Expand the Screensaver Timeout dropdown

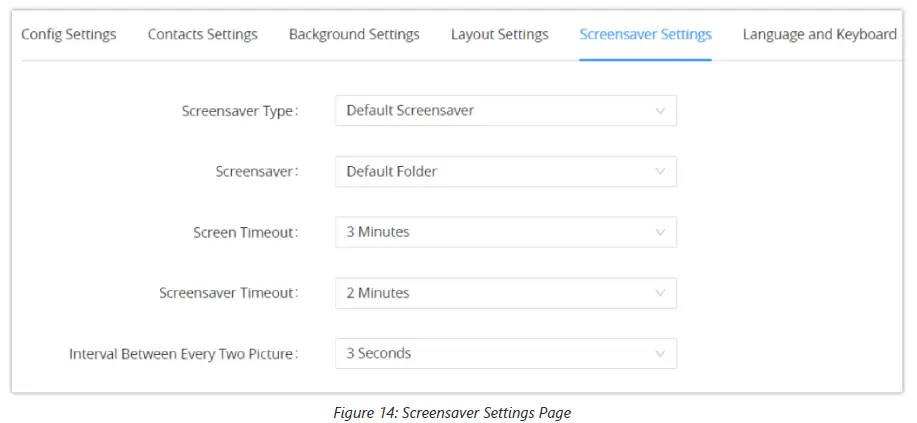[505, 293]
